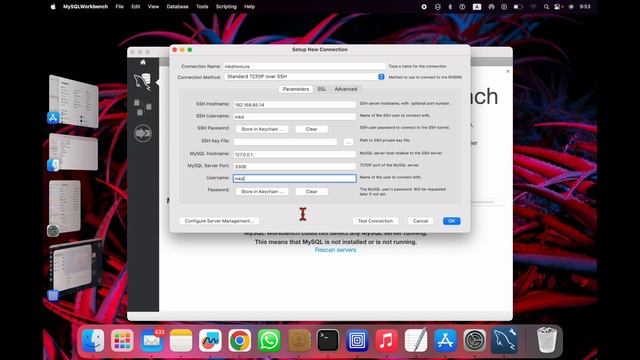Open the Tools menu

[202, 7]
